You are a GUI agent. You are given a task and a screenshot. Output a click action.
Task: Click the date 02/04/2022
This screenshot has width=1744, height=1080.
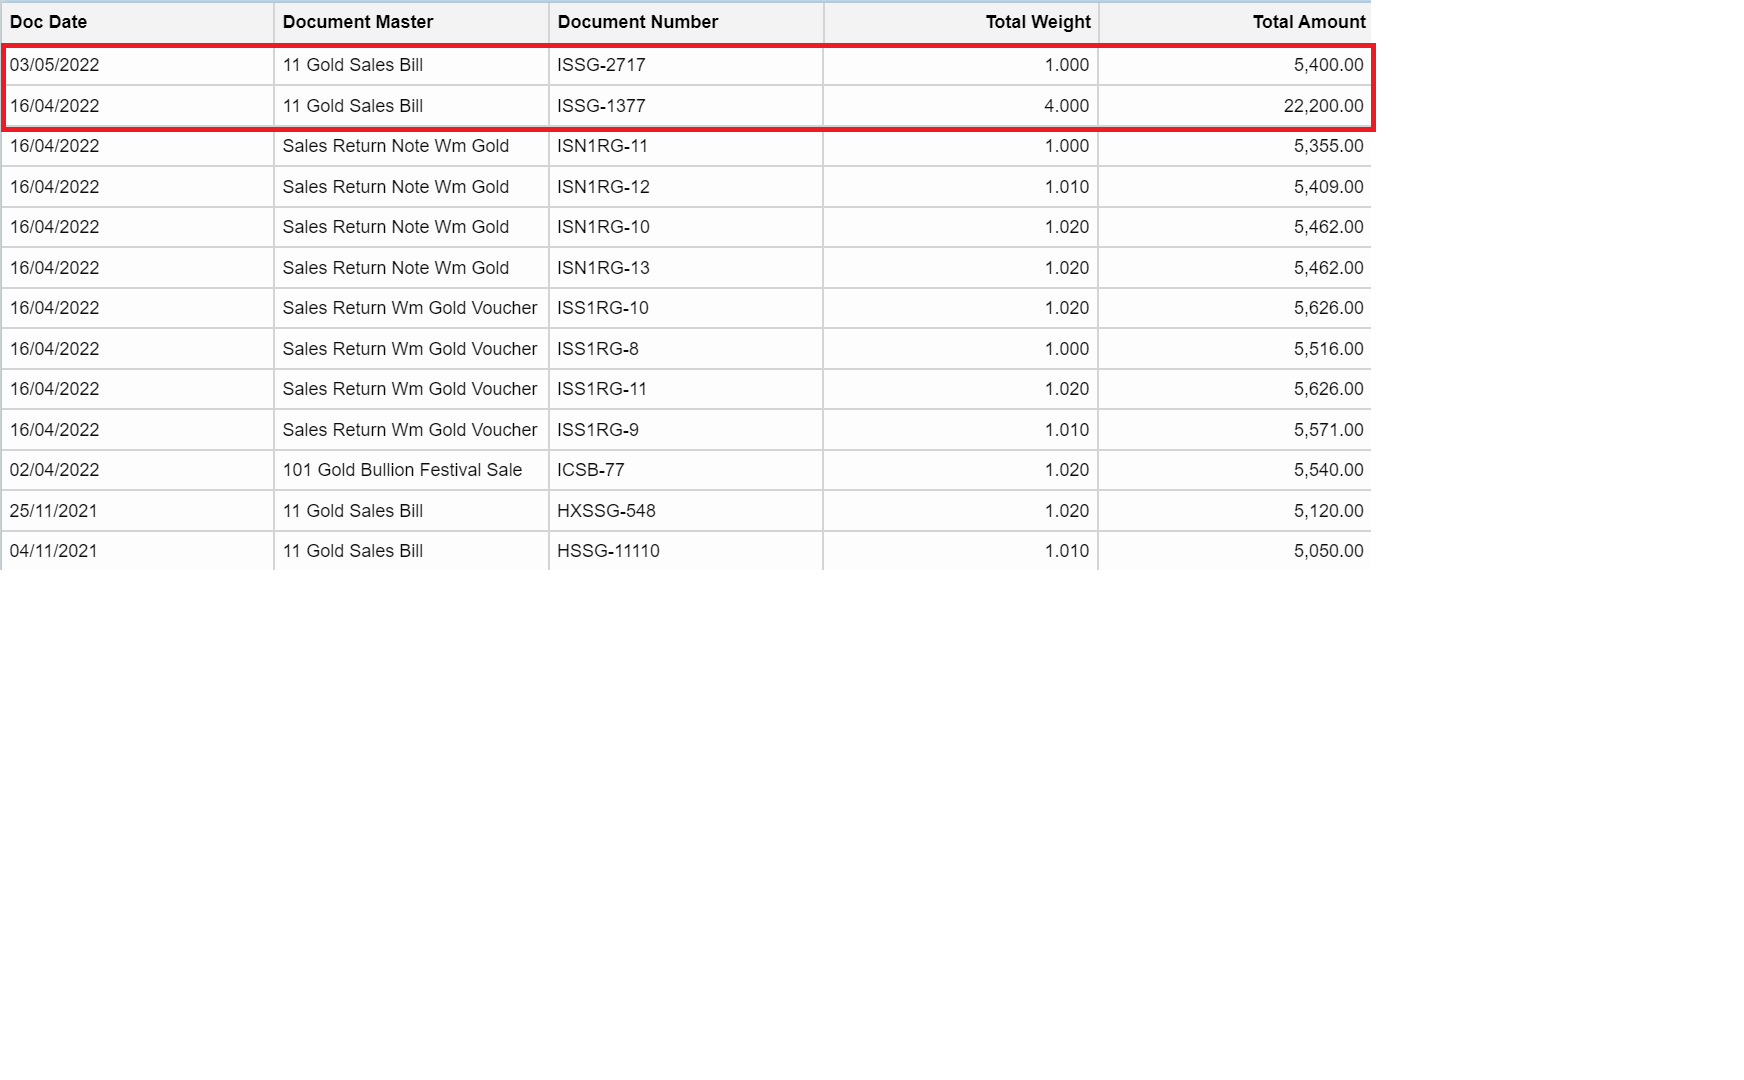point(55,470)
